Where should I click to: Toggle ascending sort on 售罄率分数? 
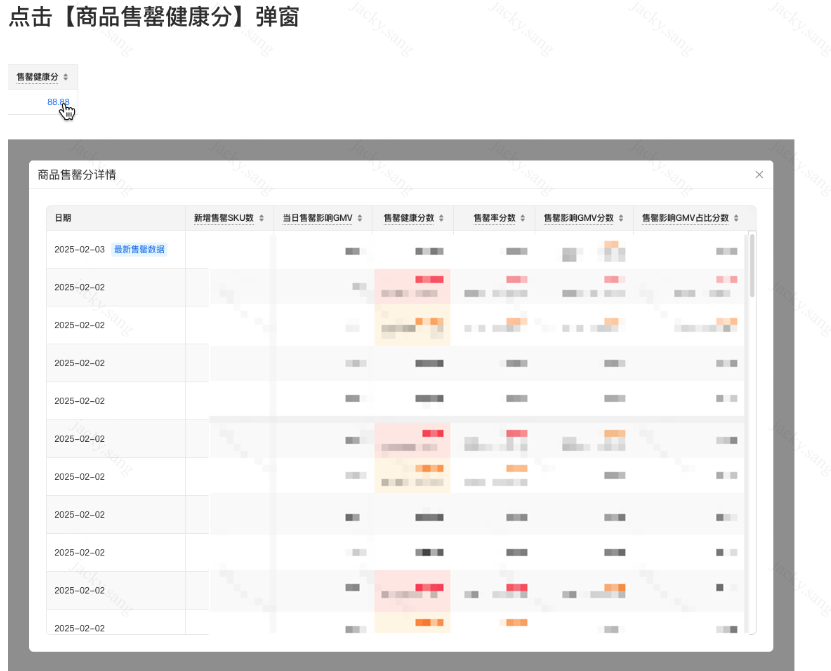(523, 217)
